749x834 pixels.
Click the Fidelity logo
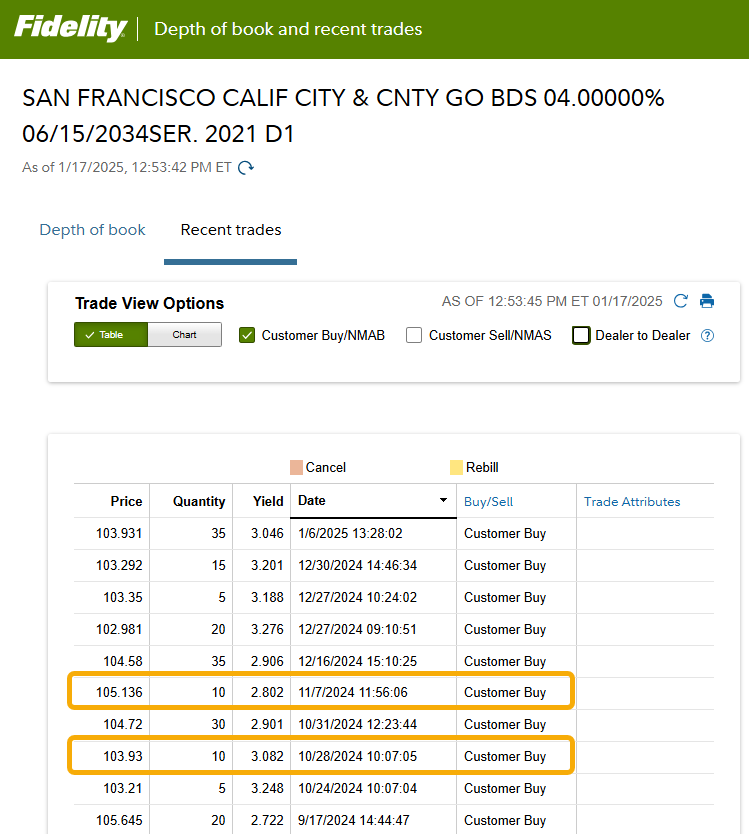point(70,28)
